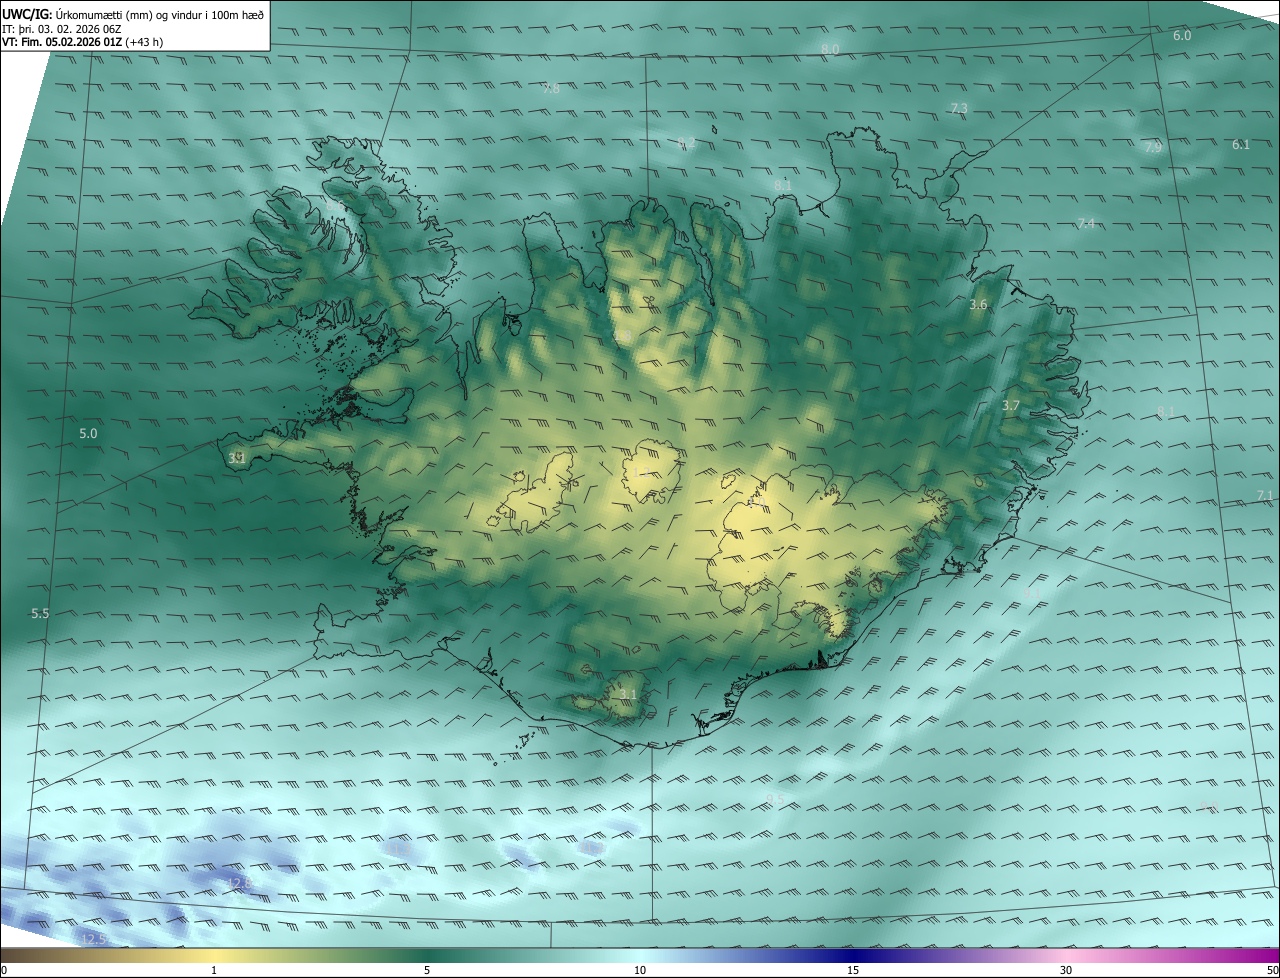1280x978 pixels.
Task: Click the 30 tick on the color scale
Action: [1066, 970]
